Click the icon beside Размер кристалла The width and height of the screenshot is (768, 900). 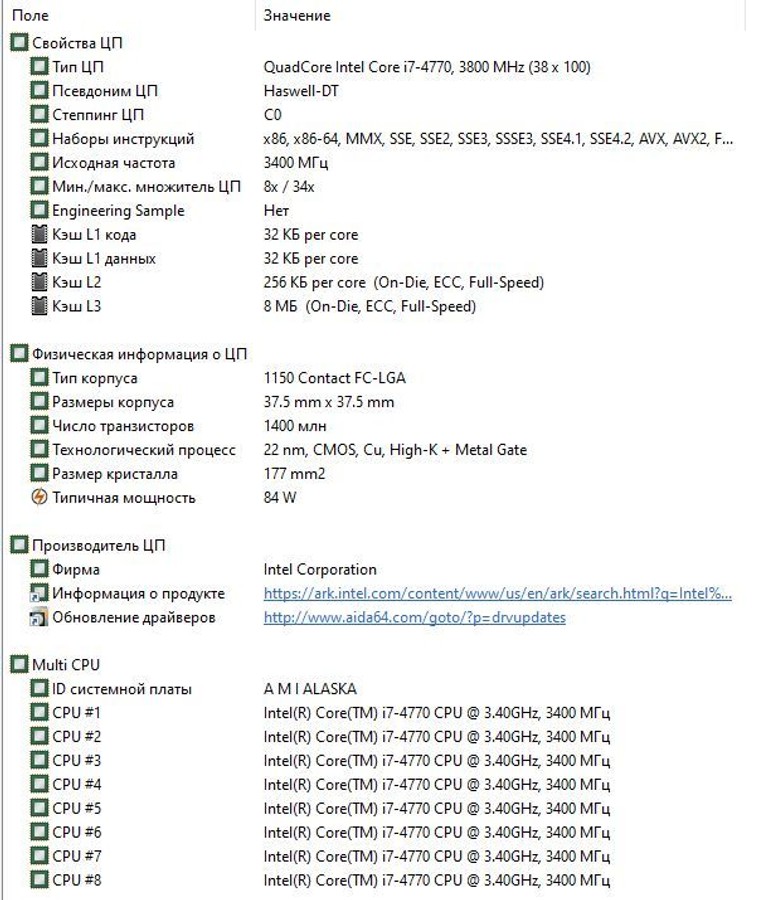39,474
